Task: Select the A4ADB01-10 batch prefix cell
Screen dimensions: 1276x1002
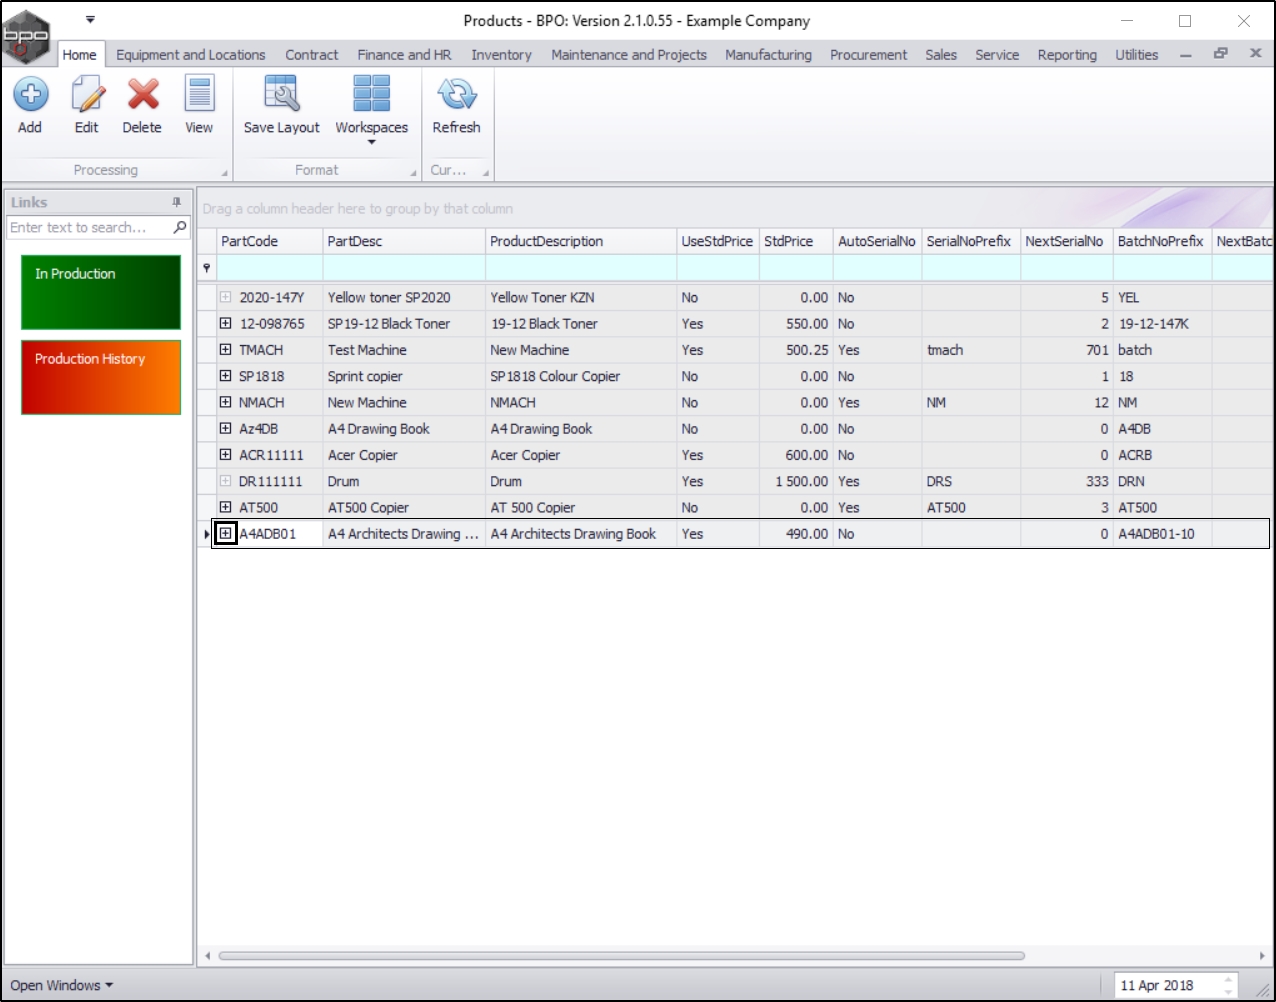Action: 1162,534
